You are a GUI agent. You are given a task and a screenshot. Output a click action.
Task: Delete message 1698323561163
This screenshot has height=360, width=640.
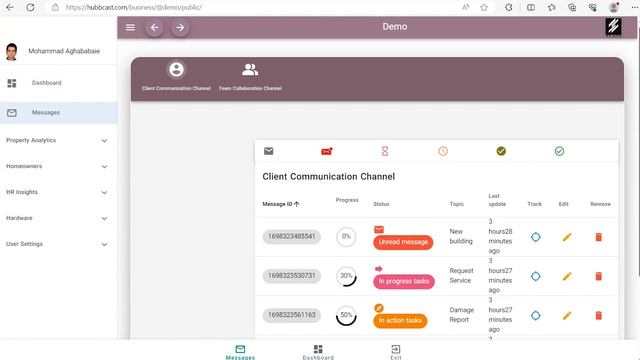coord(598,316)
